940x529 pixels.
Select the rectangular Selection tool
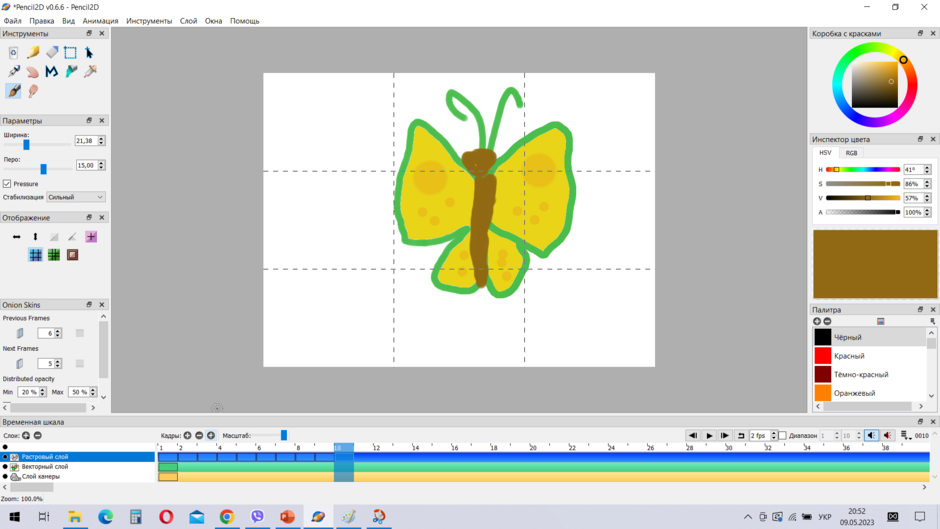pos(71,53)
